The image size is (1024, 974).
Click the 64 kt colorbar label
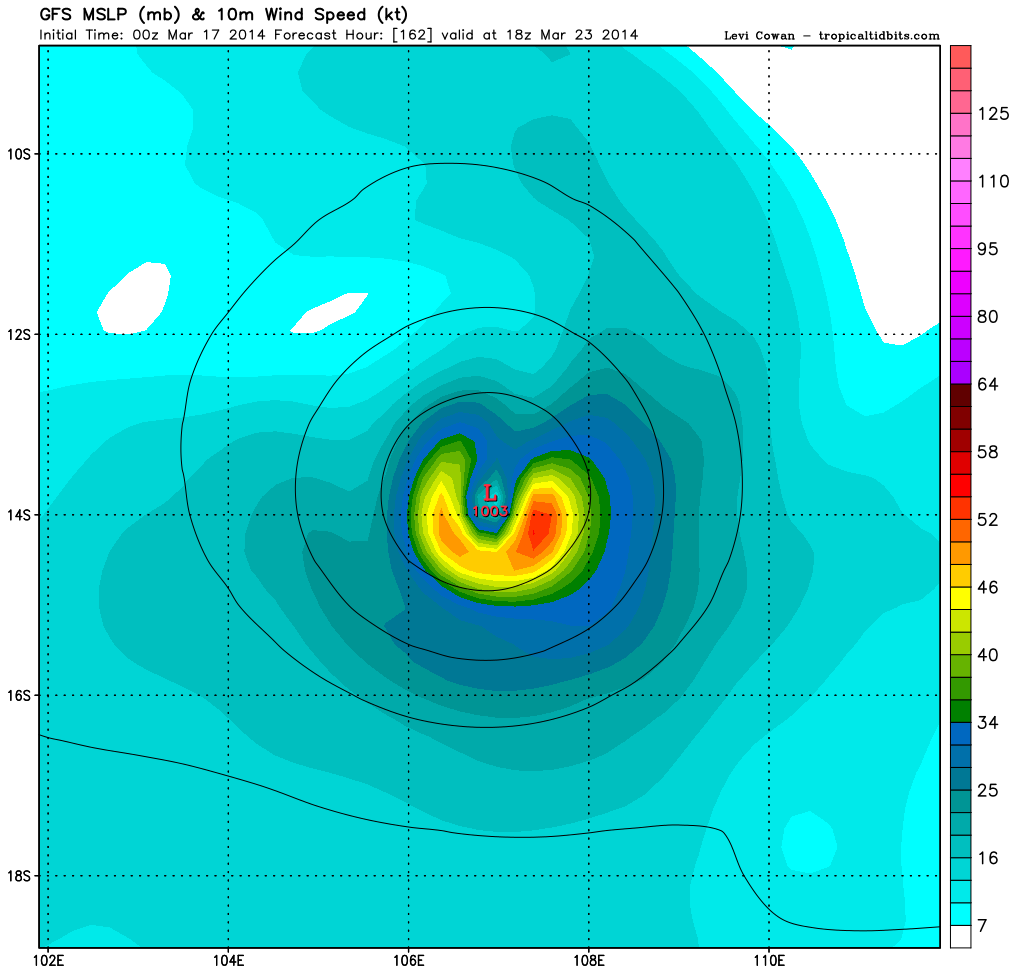tap(987, 385)
